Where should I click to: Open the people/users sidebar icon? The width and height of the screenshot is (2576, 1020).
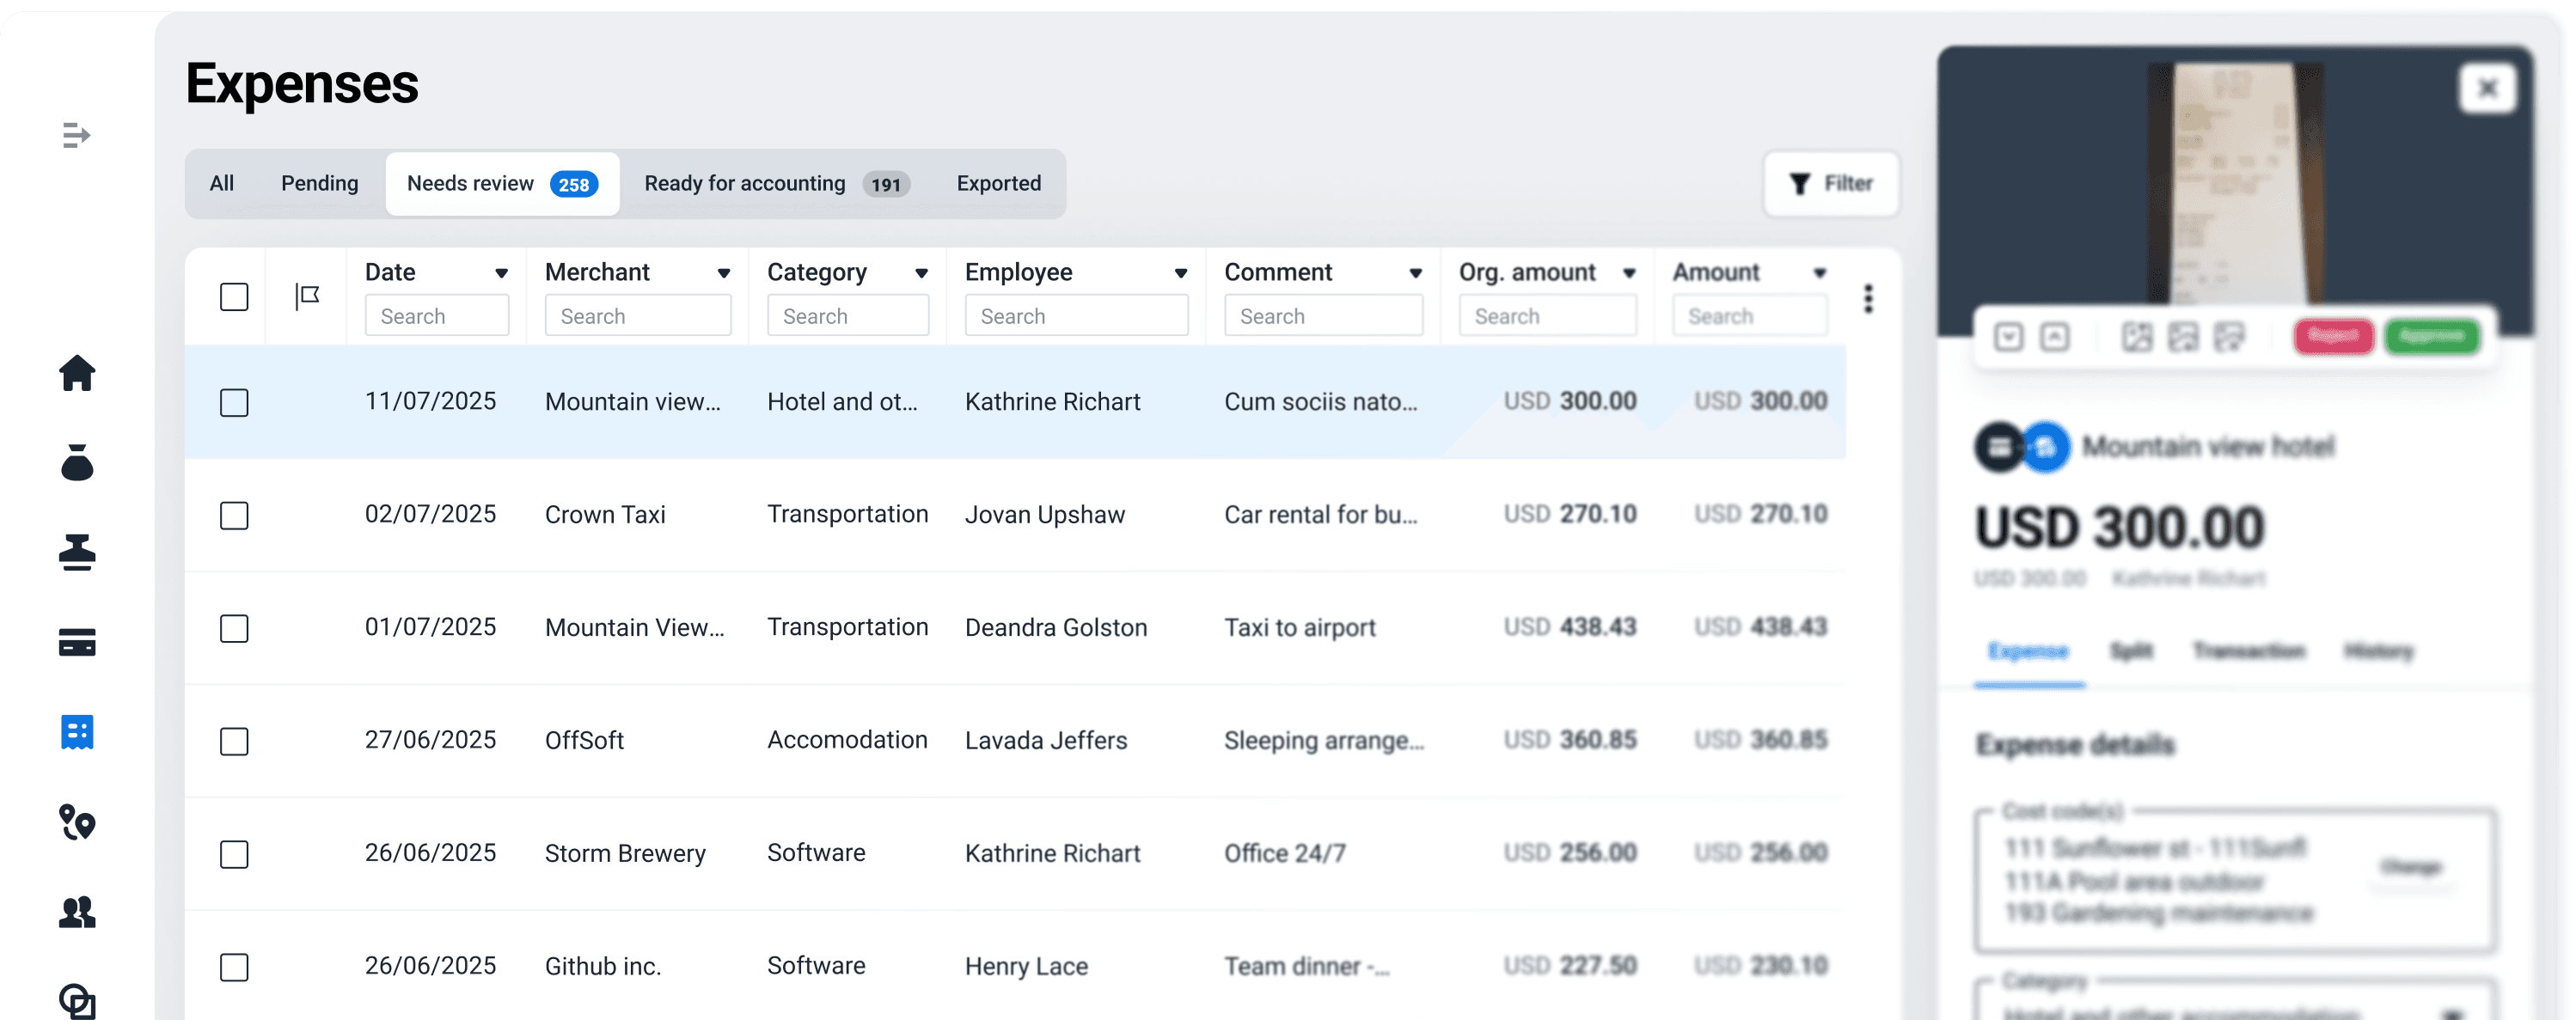[x=77, y=912]
